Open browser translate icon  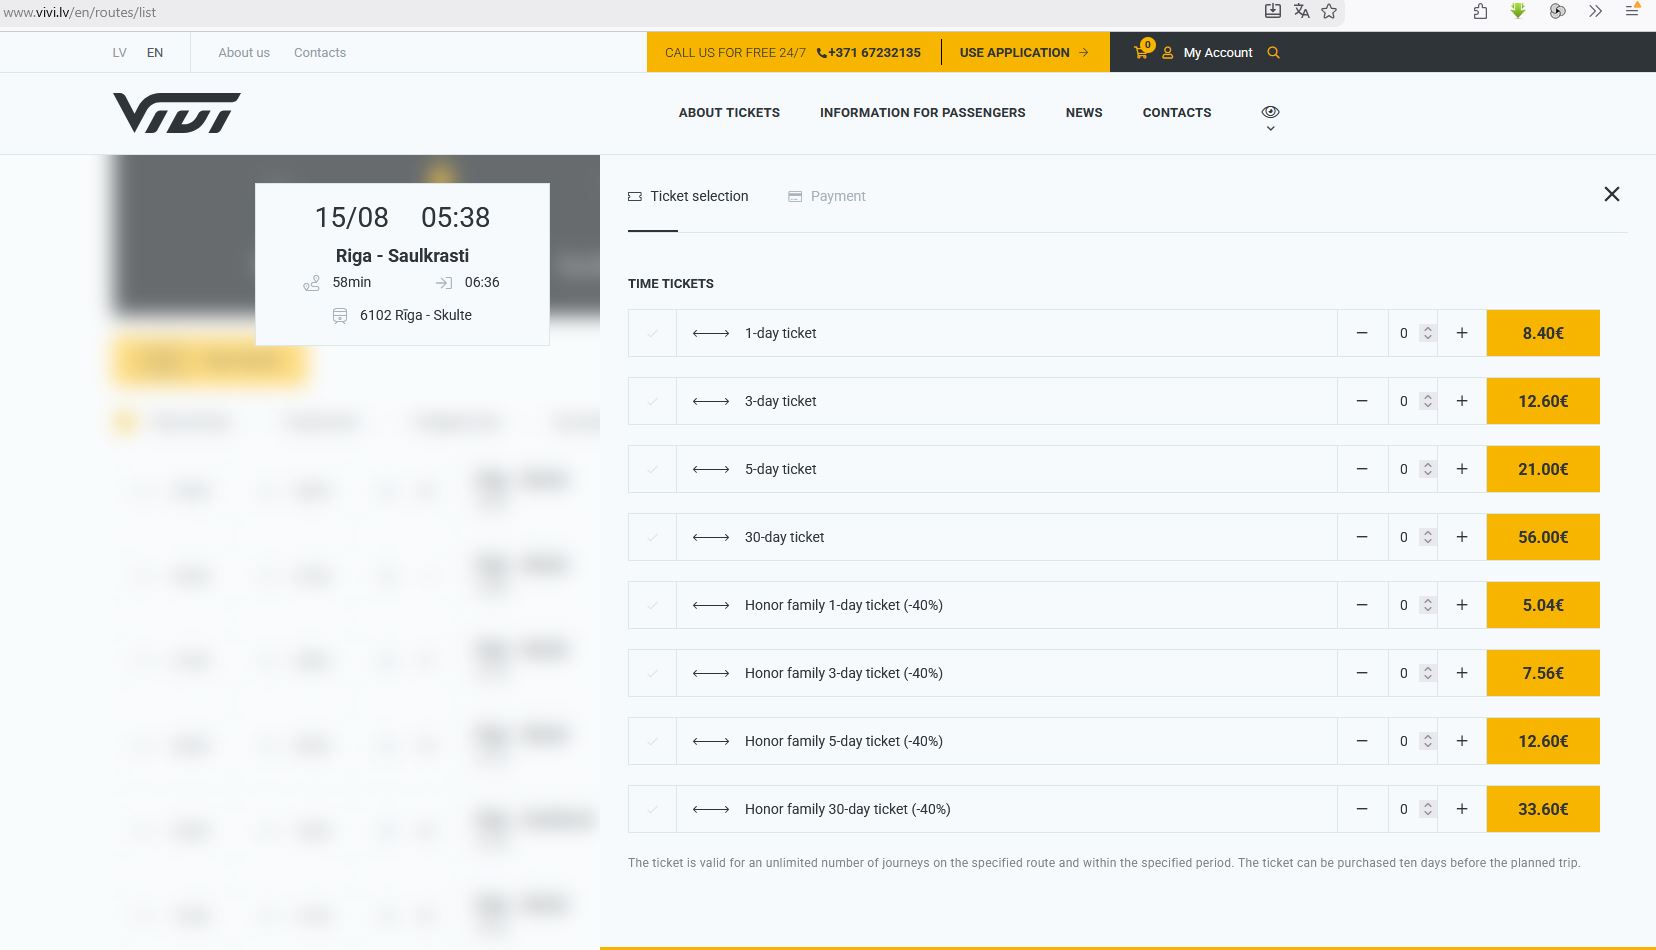point(1301,11)
